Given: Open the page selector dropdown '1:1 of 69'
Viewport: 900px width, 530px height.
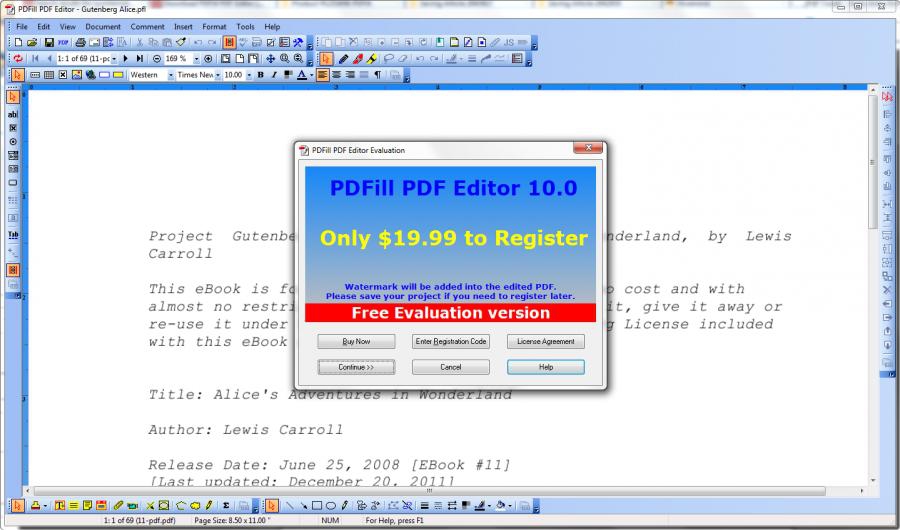Looking at the screenshot, I should pos(114,59).
